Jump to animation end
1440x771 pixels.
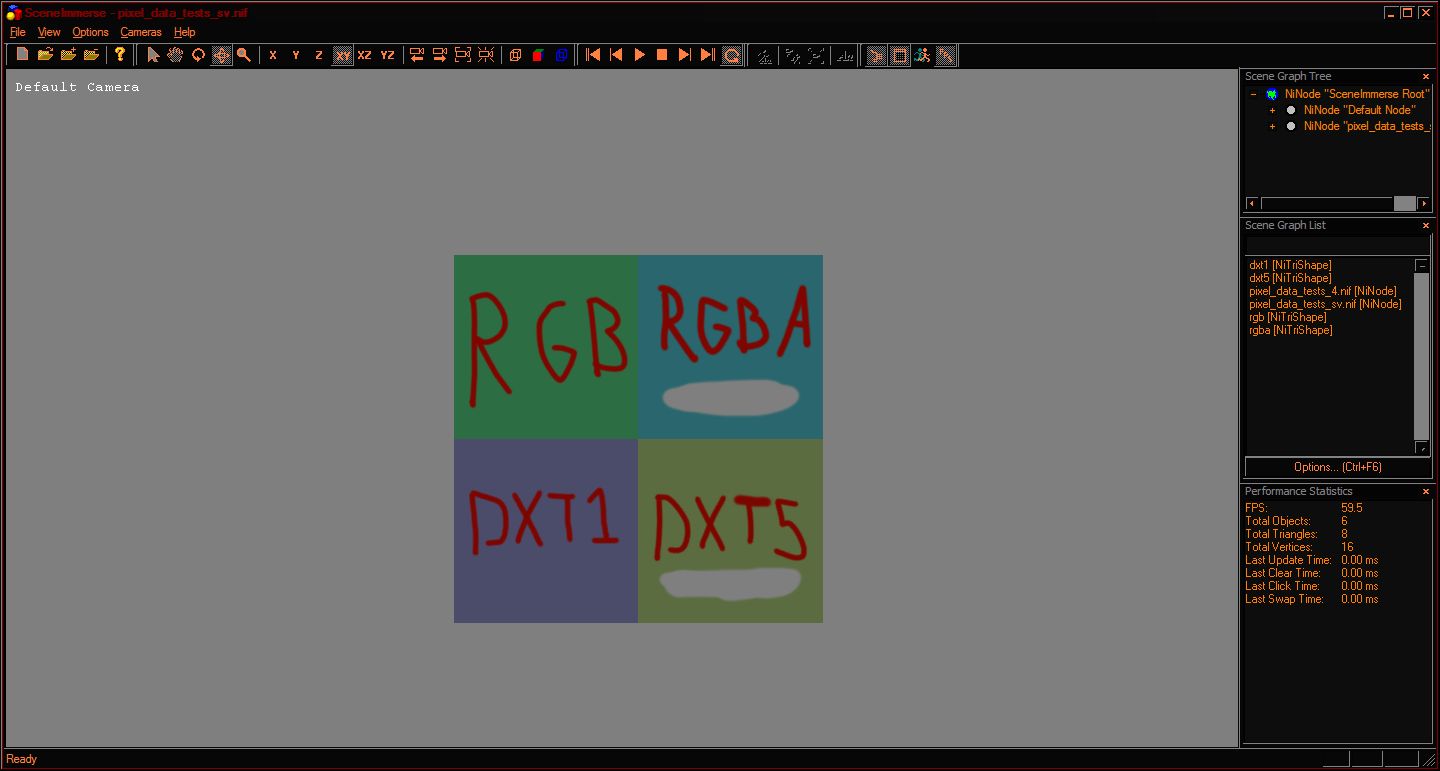pos(708,55)
